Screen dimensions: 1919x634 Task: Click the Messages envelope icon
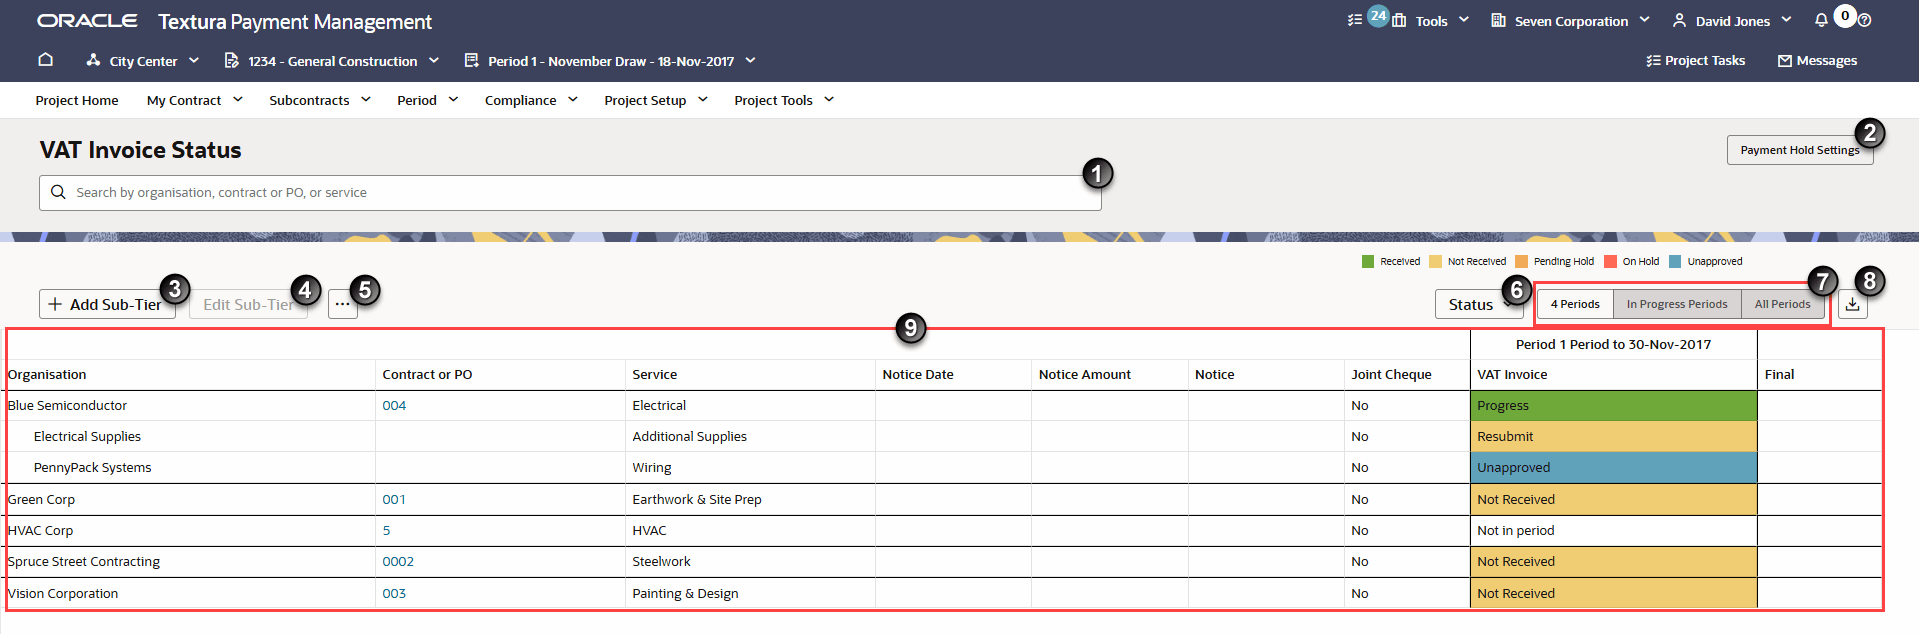pos(1784,61)
